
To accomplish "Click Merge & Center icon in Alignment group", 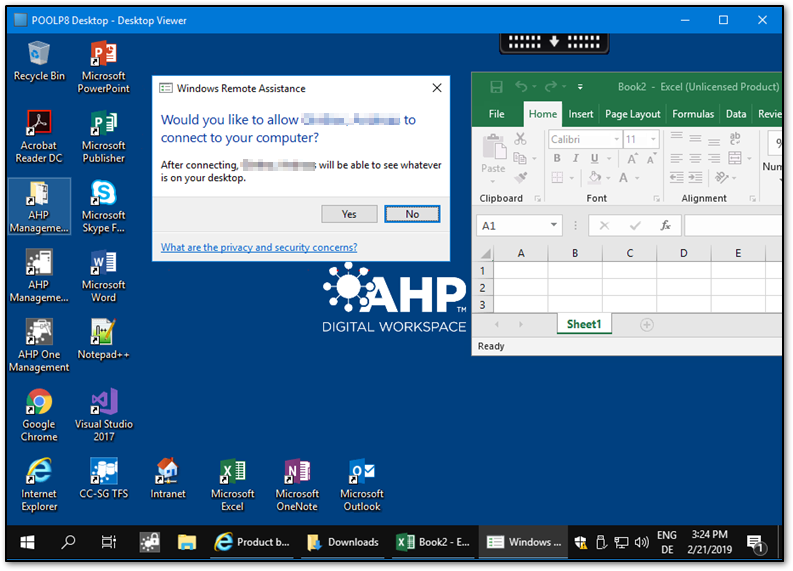I will coord(735,158).
